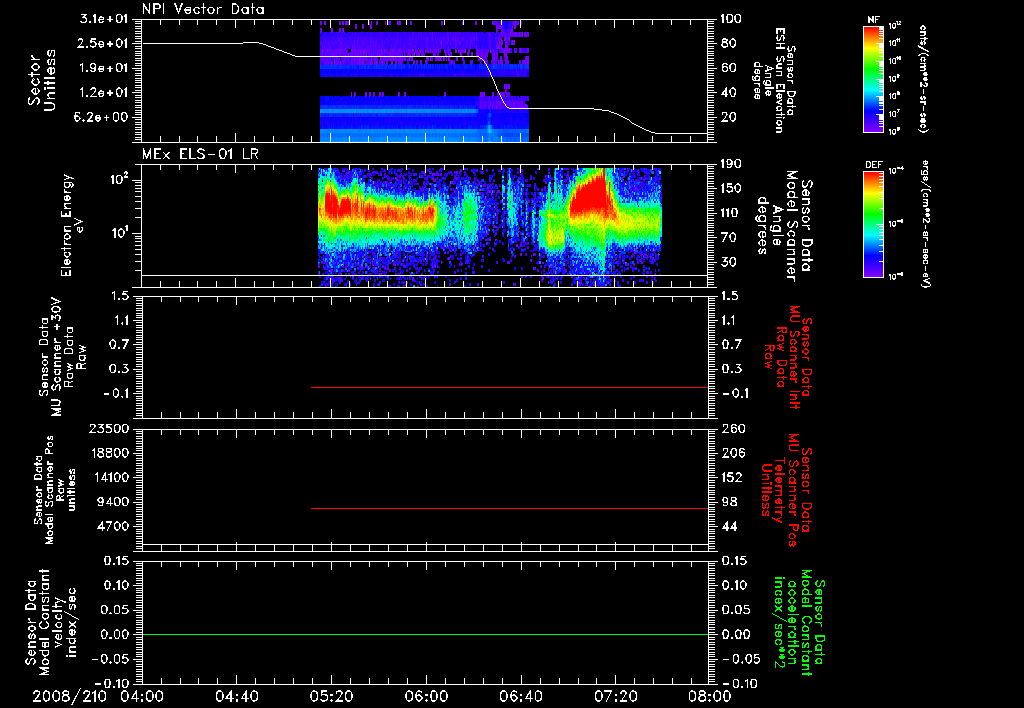This screenshot has height=708, width=1024.
Task: Click the 1.2e+01 sector tick label
Action: coord(104,93)
